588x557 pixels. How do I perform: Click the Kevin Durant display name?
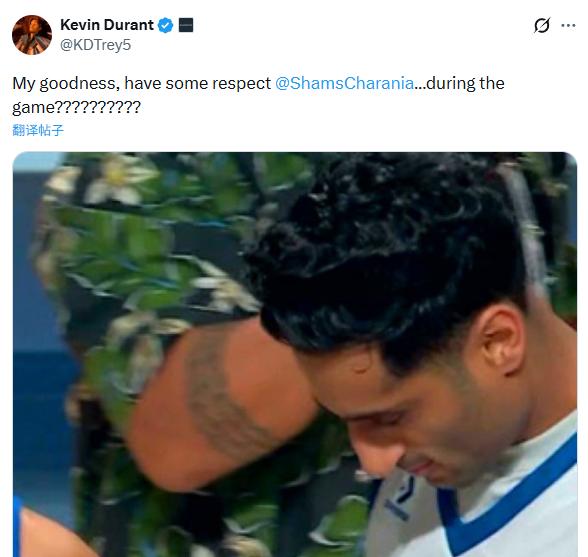click(x=107, y=25)
